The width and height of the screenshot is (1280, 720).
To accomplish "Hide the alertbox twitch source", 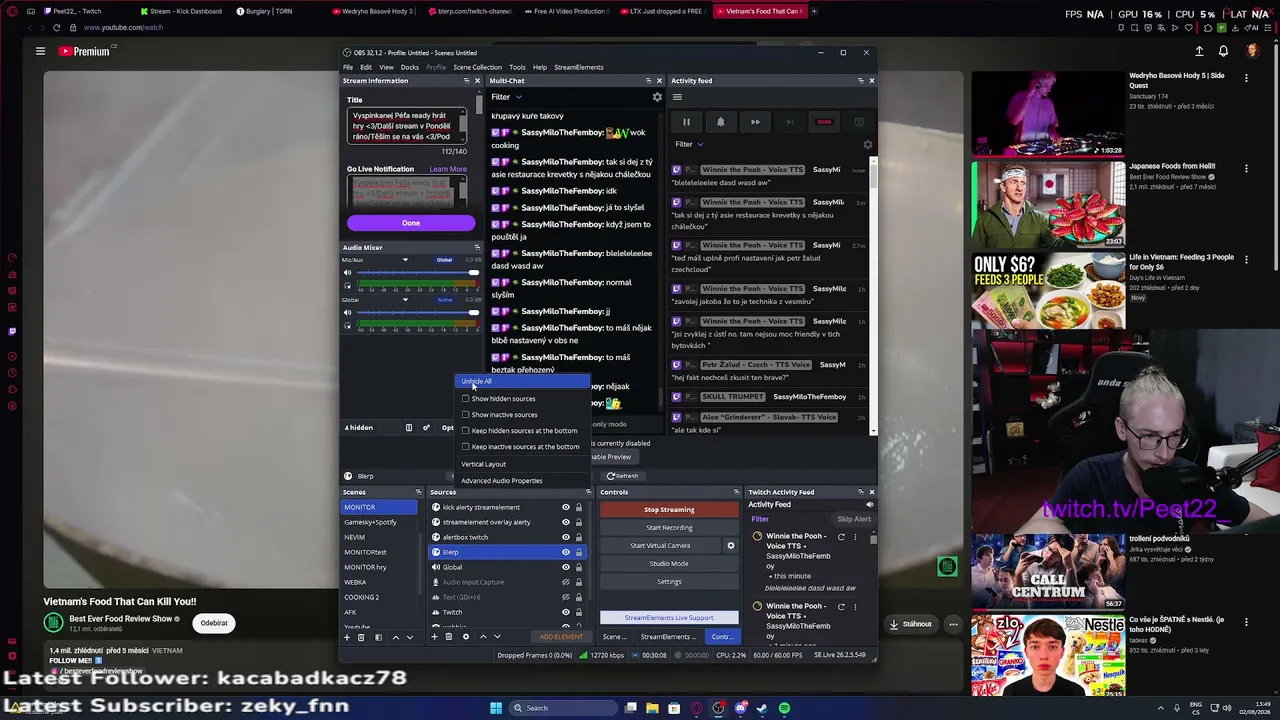I will tap(565, 537).
